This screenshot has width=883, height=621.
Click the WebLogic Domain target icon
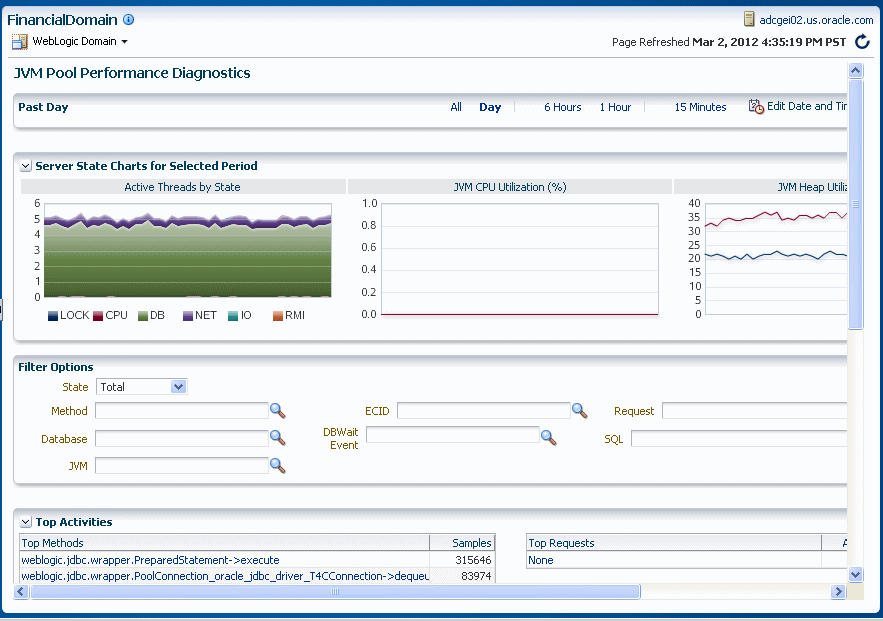20,42
